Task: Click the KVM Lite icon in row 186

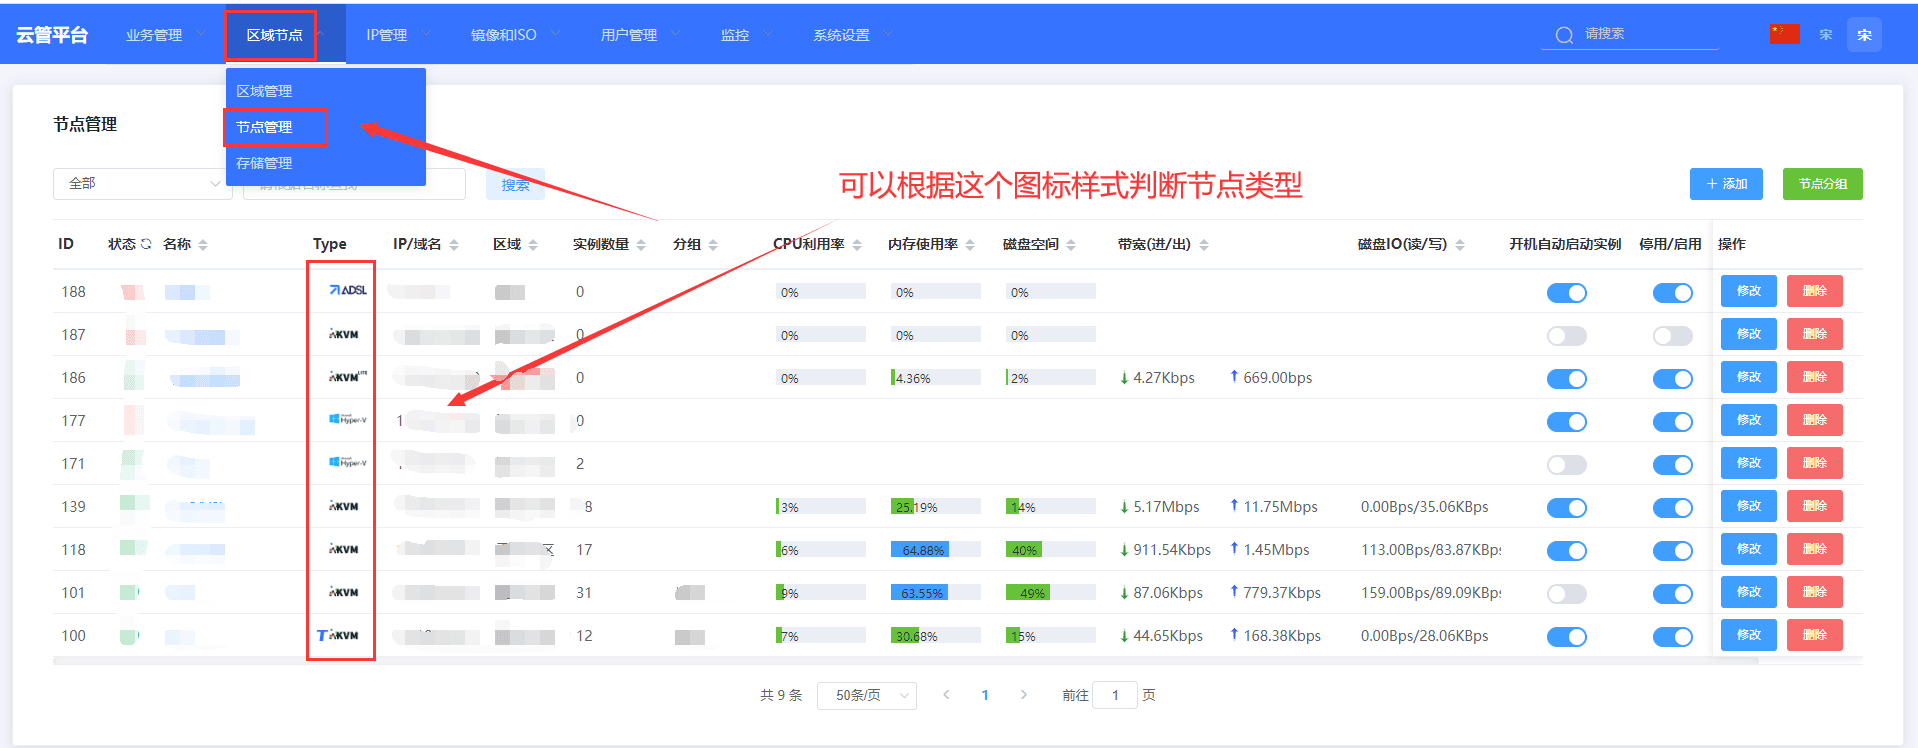Action: pyautogui.click(x=348, y=377)
